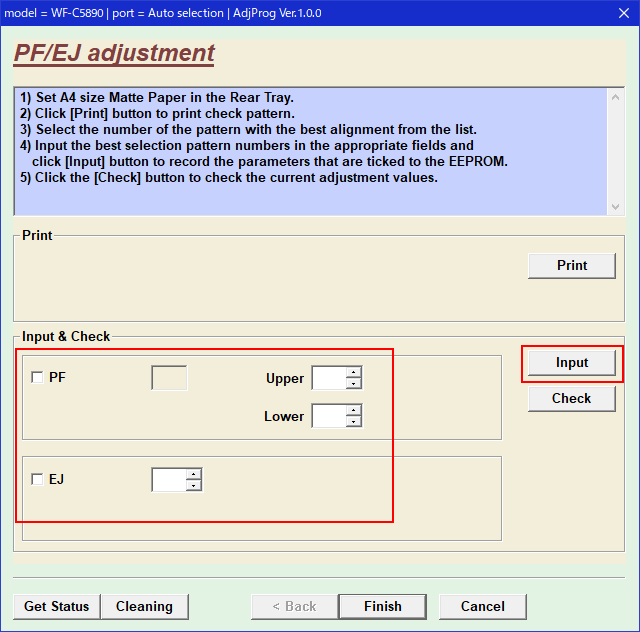Image resolution: width=640 pixels, height=632 pixels.
Task: Increase the Lower value with up arrow
Action: [353, 411]
